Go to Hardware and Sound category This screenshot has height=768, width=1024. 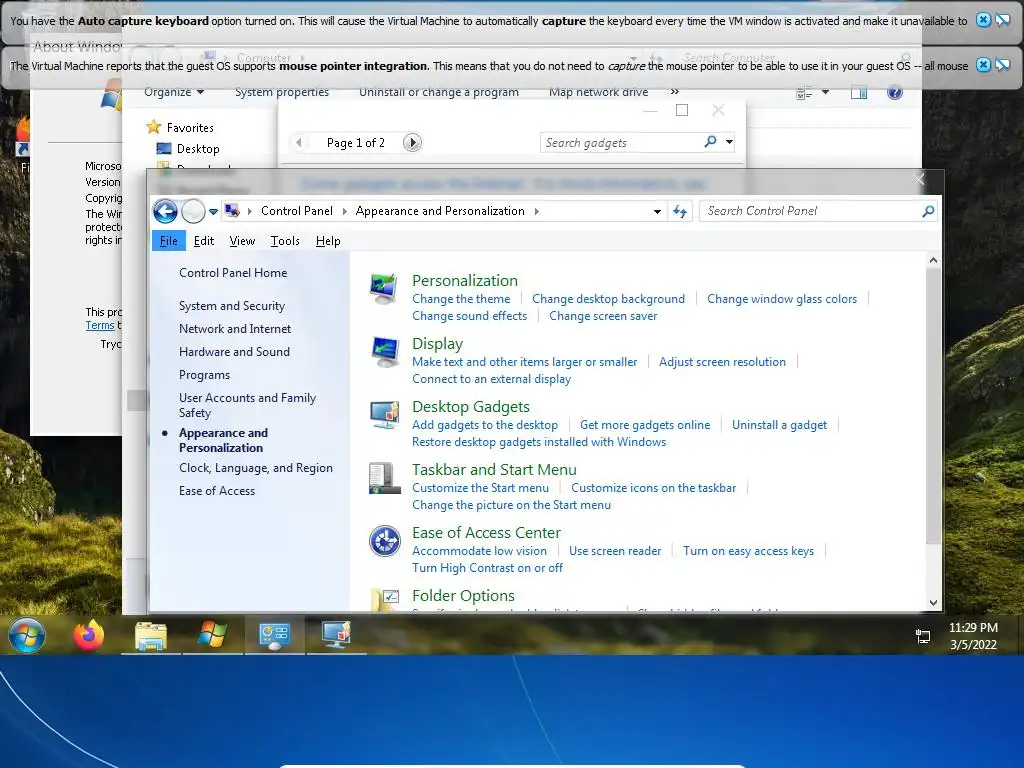tap(234, 351)
